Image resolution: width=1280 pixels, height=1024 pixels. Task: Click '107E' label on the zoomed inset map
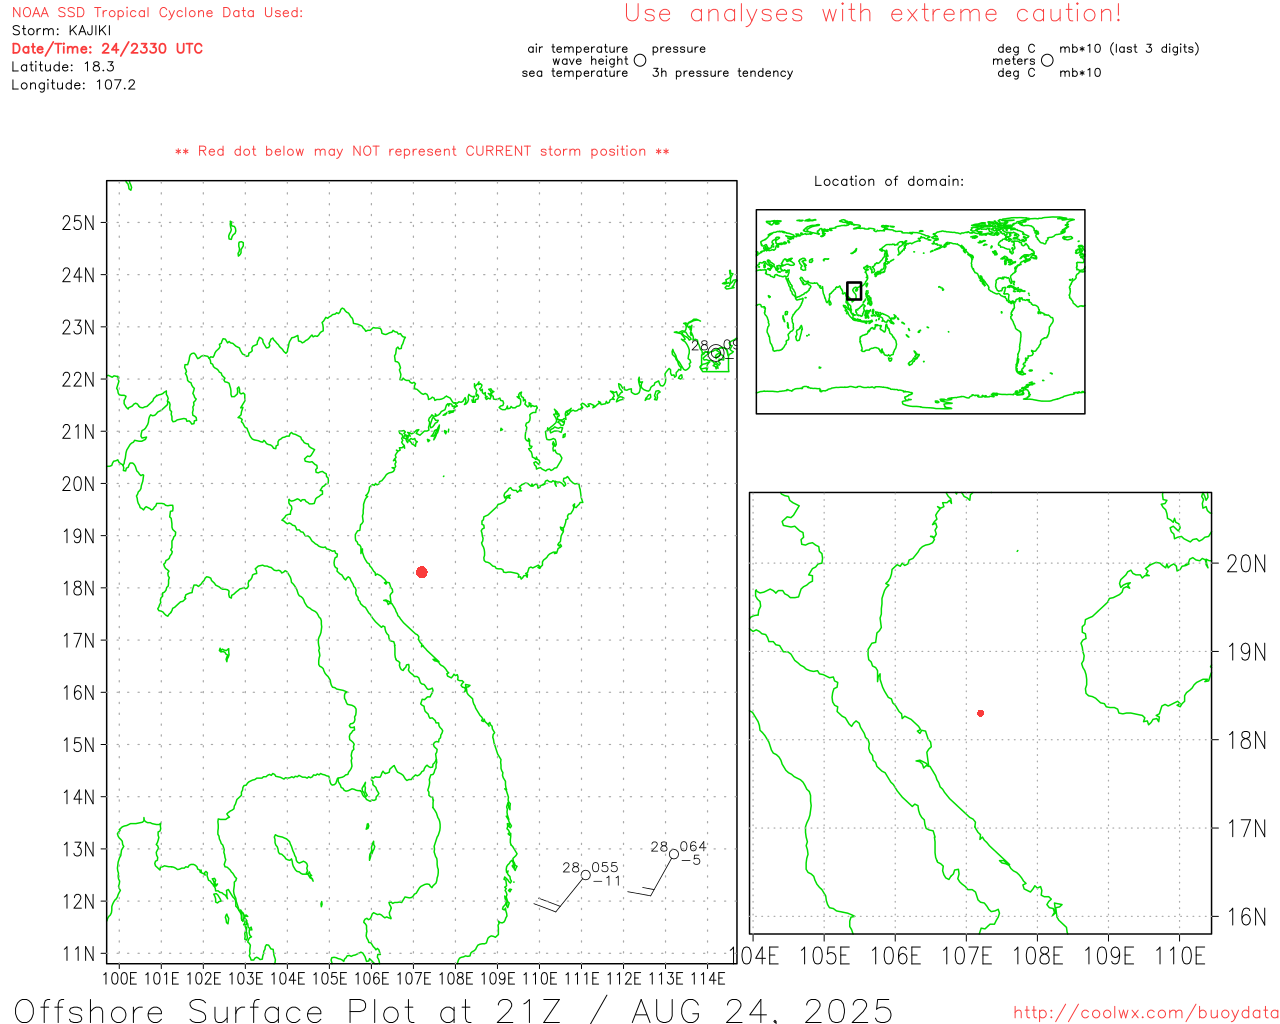click(967, 956)
